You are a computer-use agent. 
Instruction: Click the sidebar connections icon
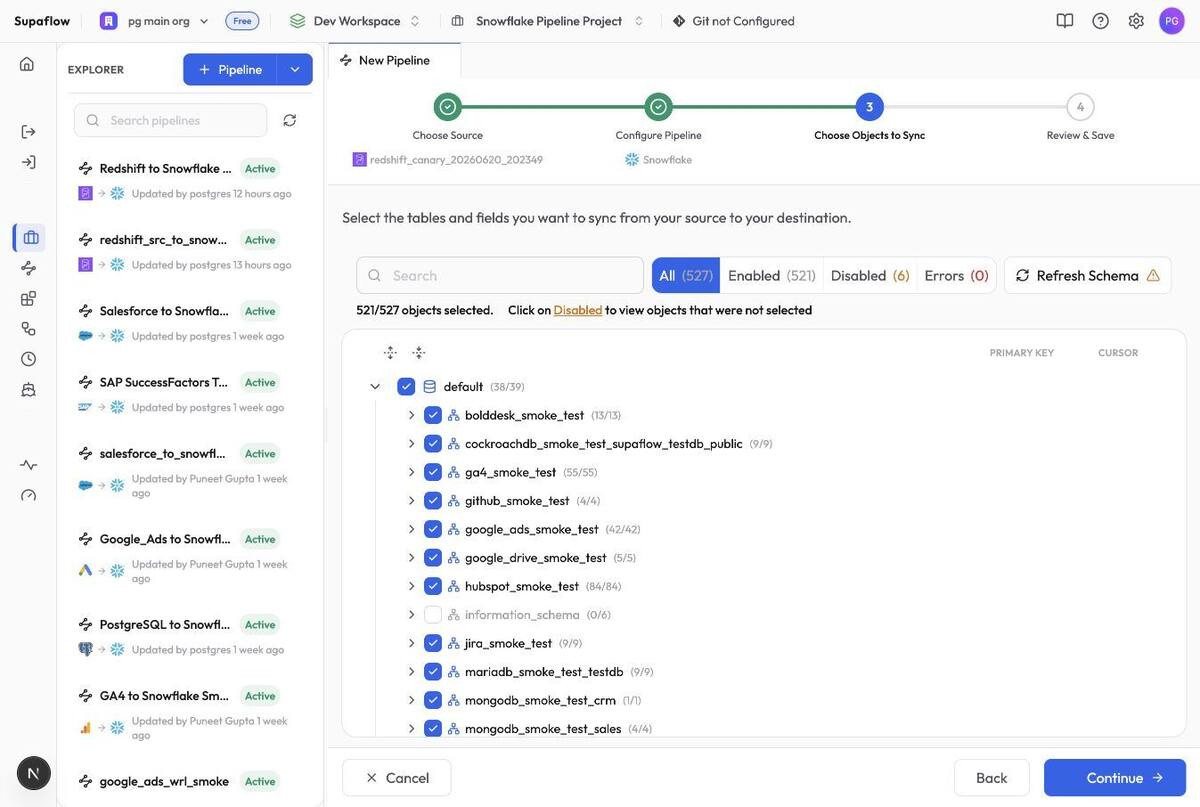tap(28, 329)
